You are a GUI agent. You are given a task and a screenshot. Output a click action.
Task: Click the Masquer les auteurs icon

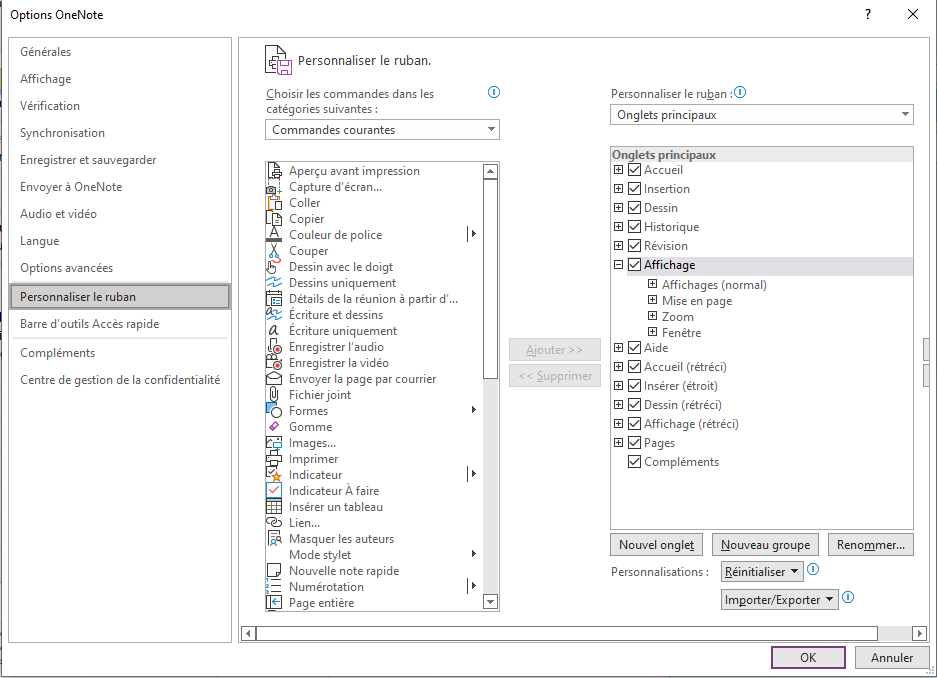point(274,539)
